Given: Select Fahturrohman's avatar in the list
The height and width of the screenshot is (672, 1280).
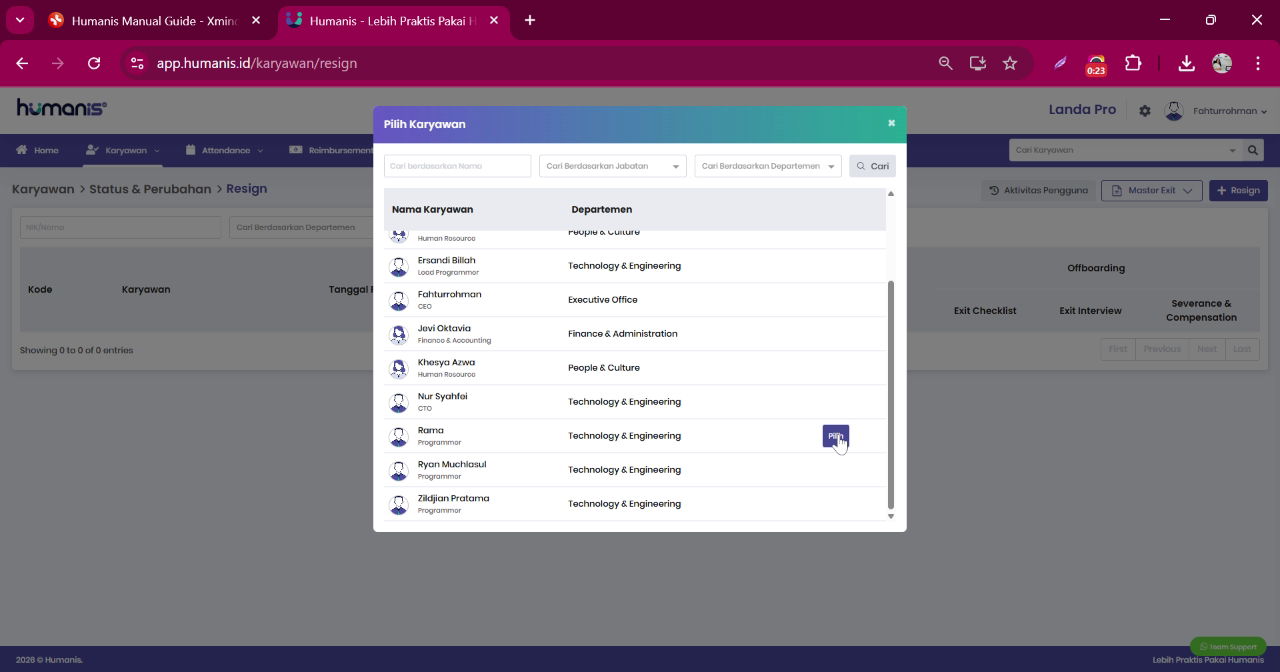Looking at the screenshot, I should click(399, 301).
